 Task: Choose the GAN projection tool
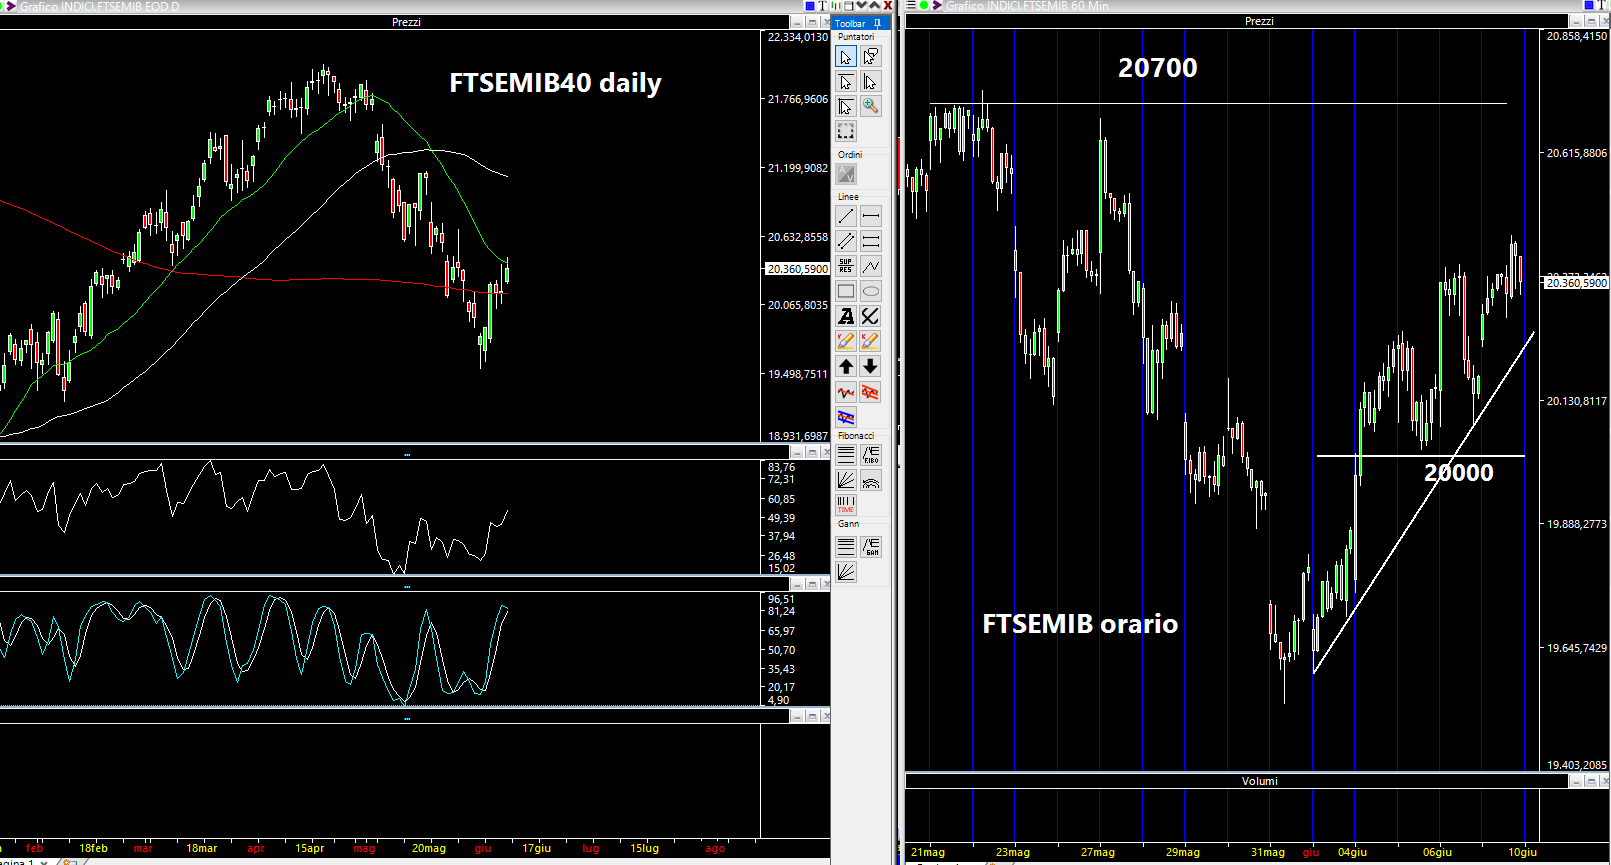tap(871, 547)
